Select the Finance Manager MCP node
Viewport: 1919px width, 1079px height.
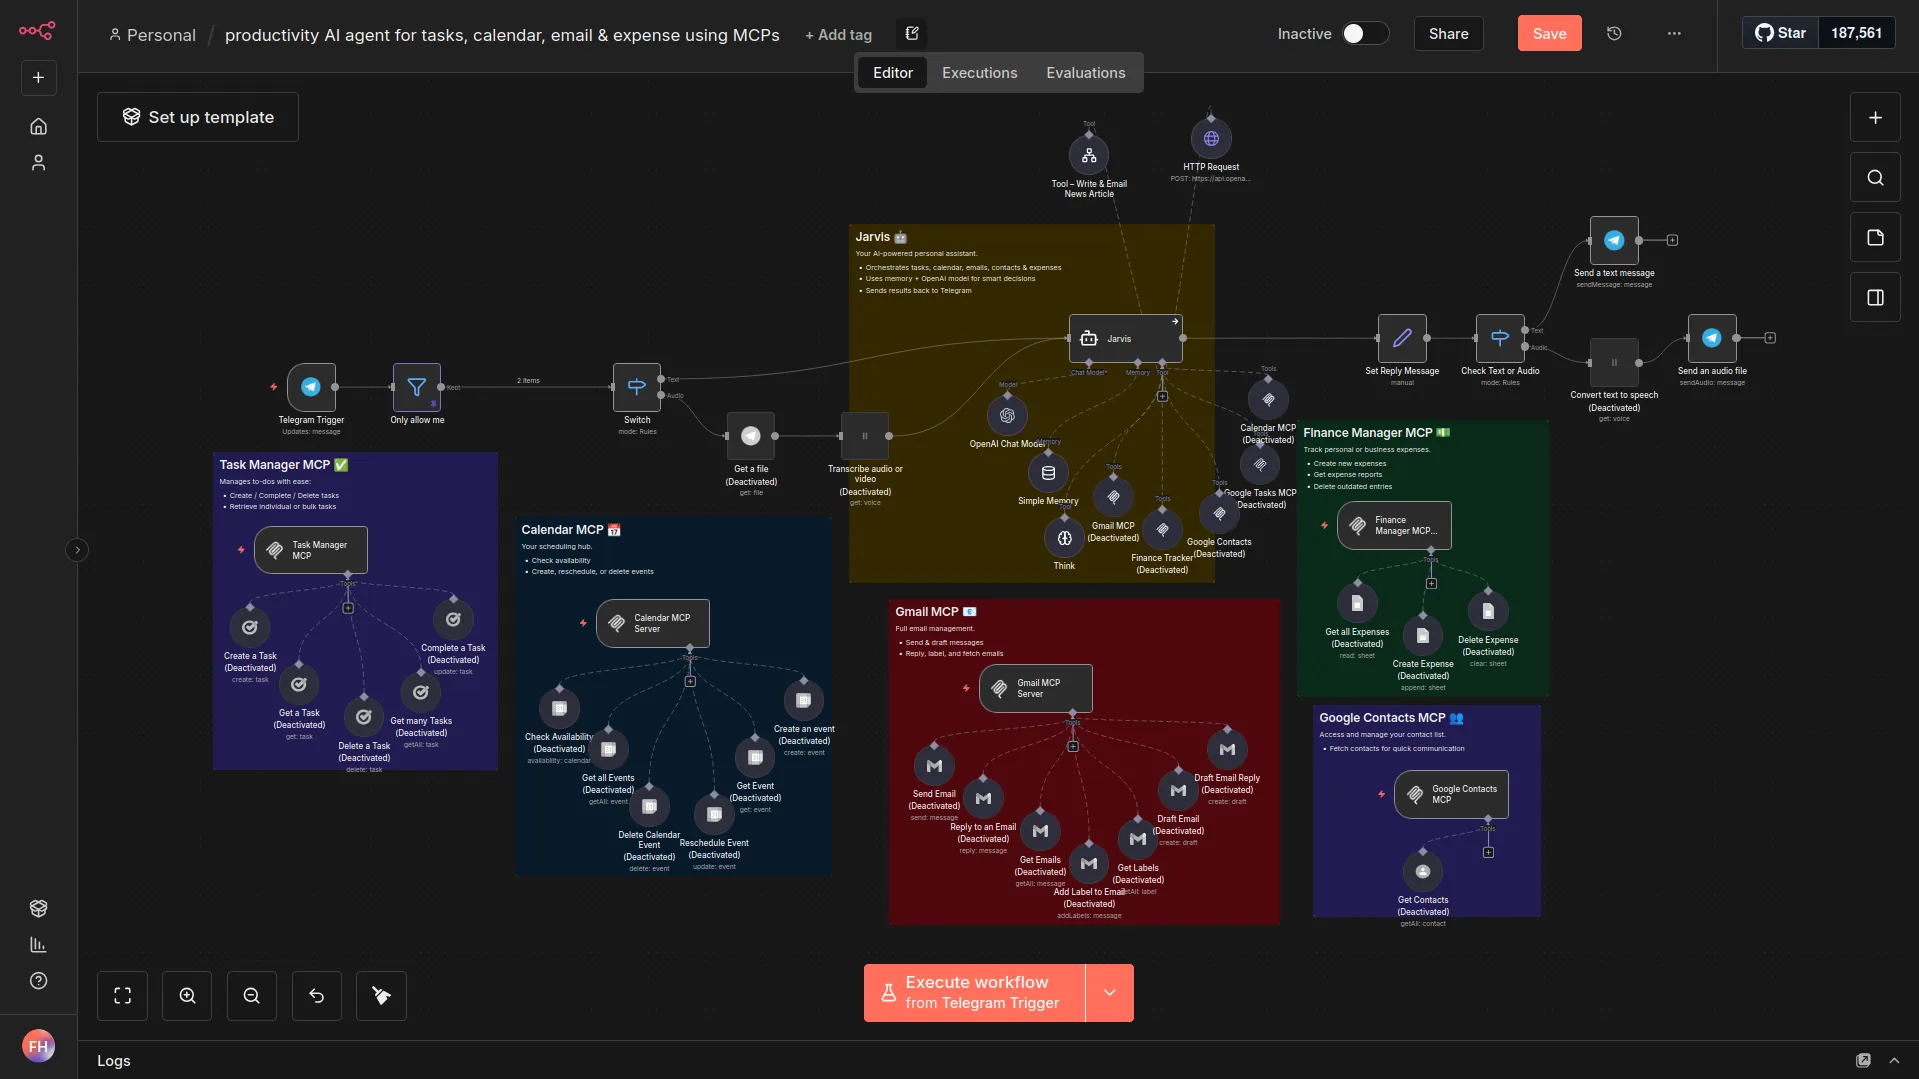pyautogui.click(x=1394, y=525)
